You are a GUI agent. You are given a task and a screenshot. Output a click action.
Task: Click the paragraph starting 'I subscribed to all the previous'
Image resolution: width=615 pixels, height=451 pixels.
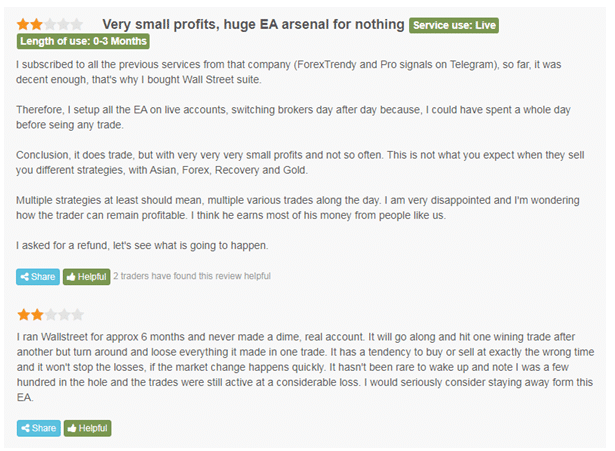click(x=289, y=72)
